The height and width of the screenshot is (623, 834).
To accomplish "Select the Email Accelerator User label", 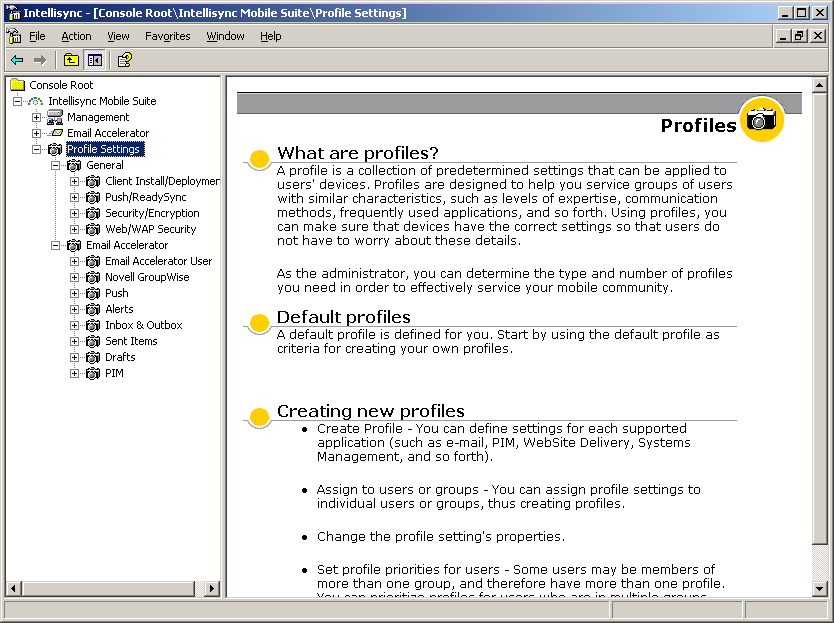I will (x=159, y=261).
